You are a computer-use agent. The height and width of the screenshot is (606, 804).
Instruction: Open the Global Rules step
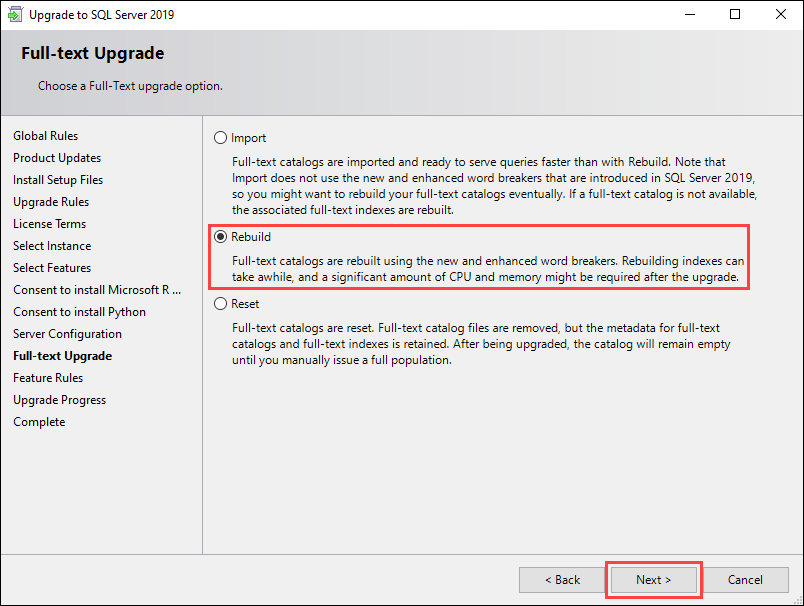[45, 136]
